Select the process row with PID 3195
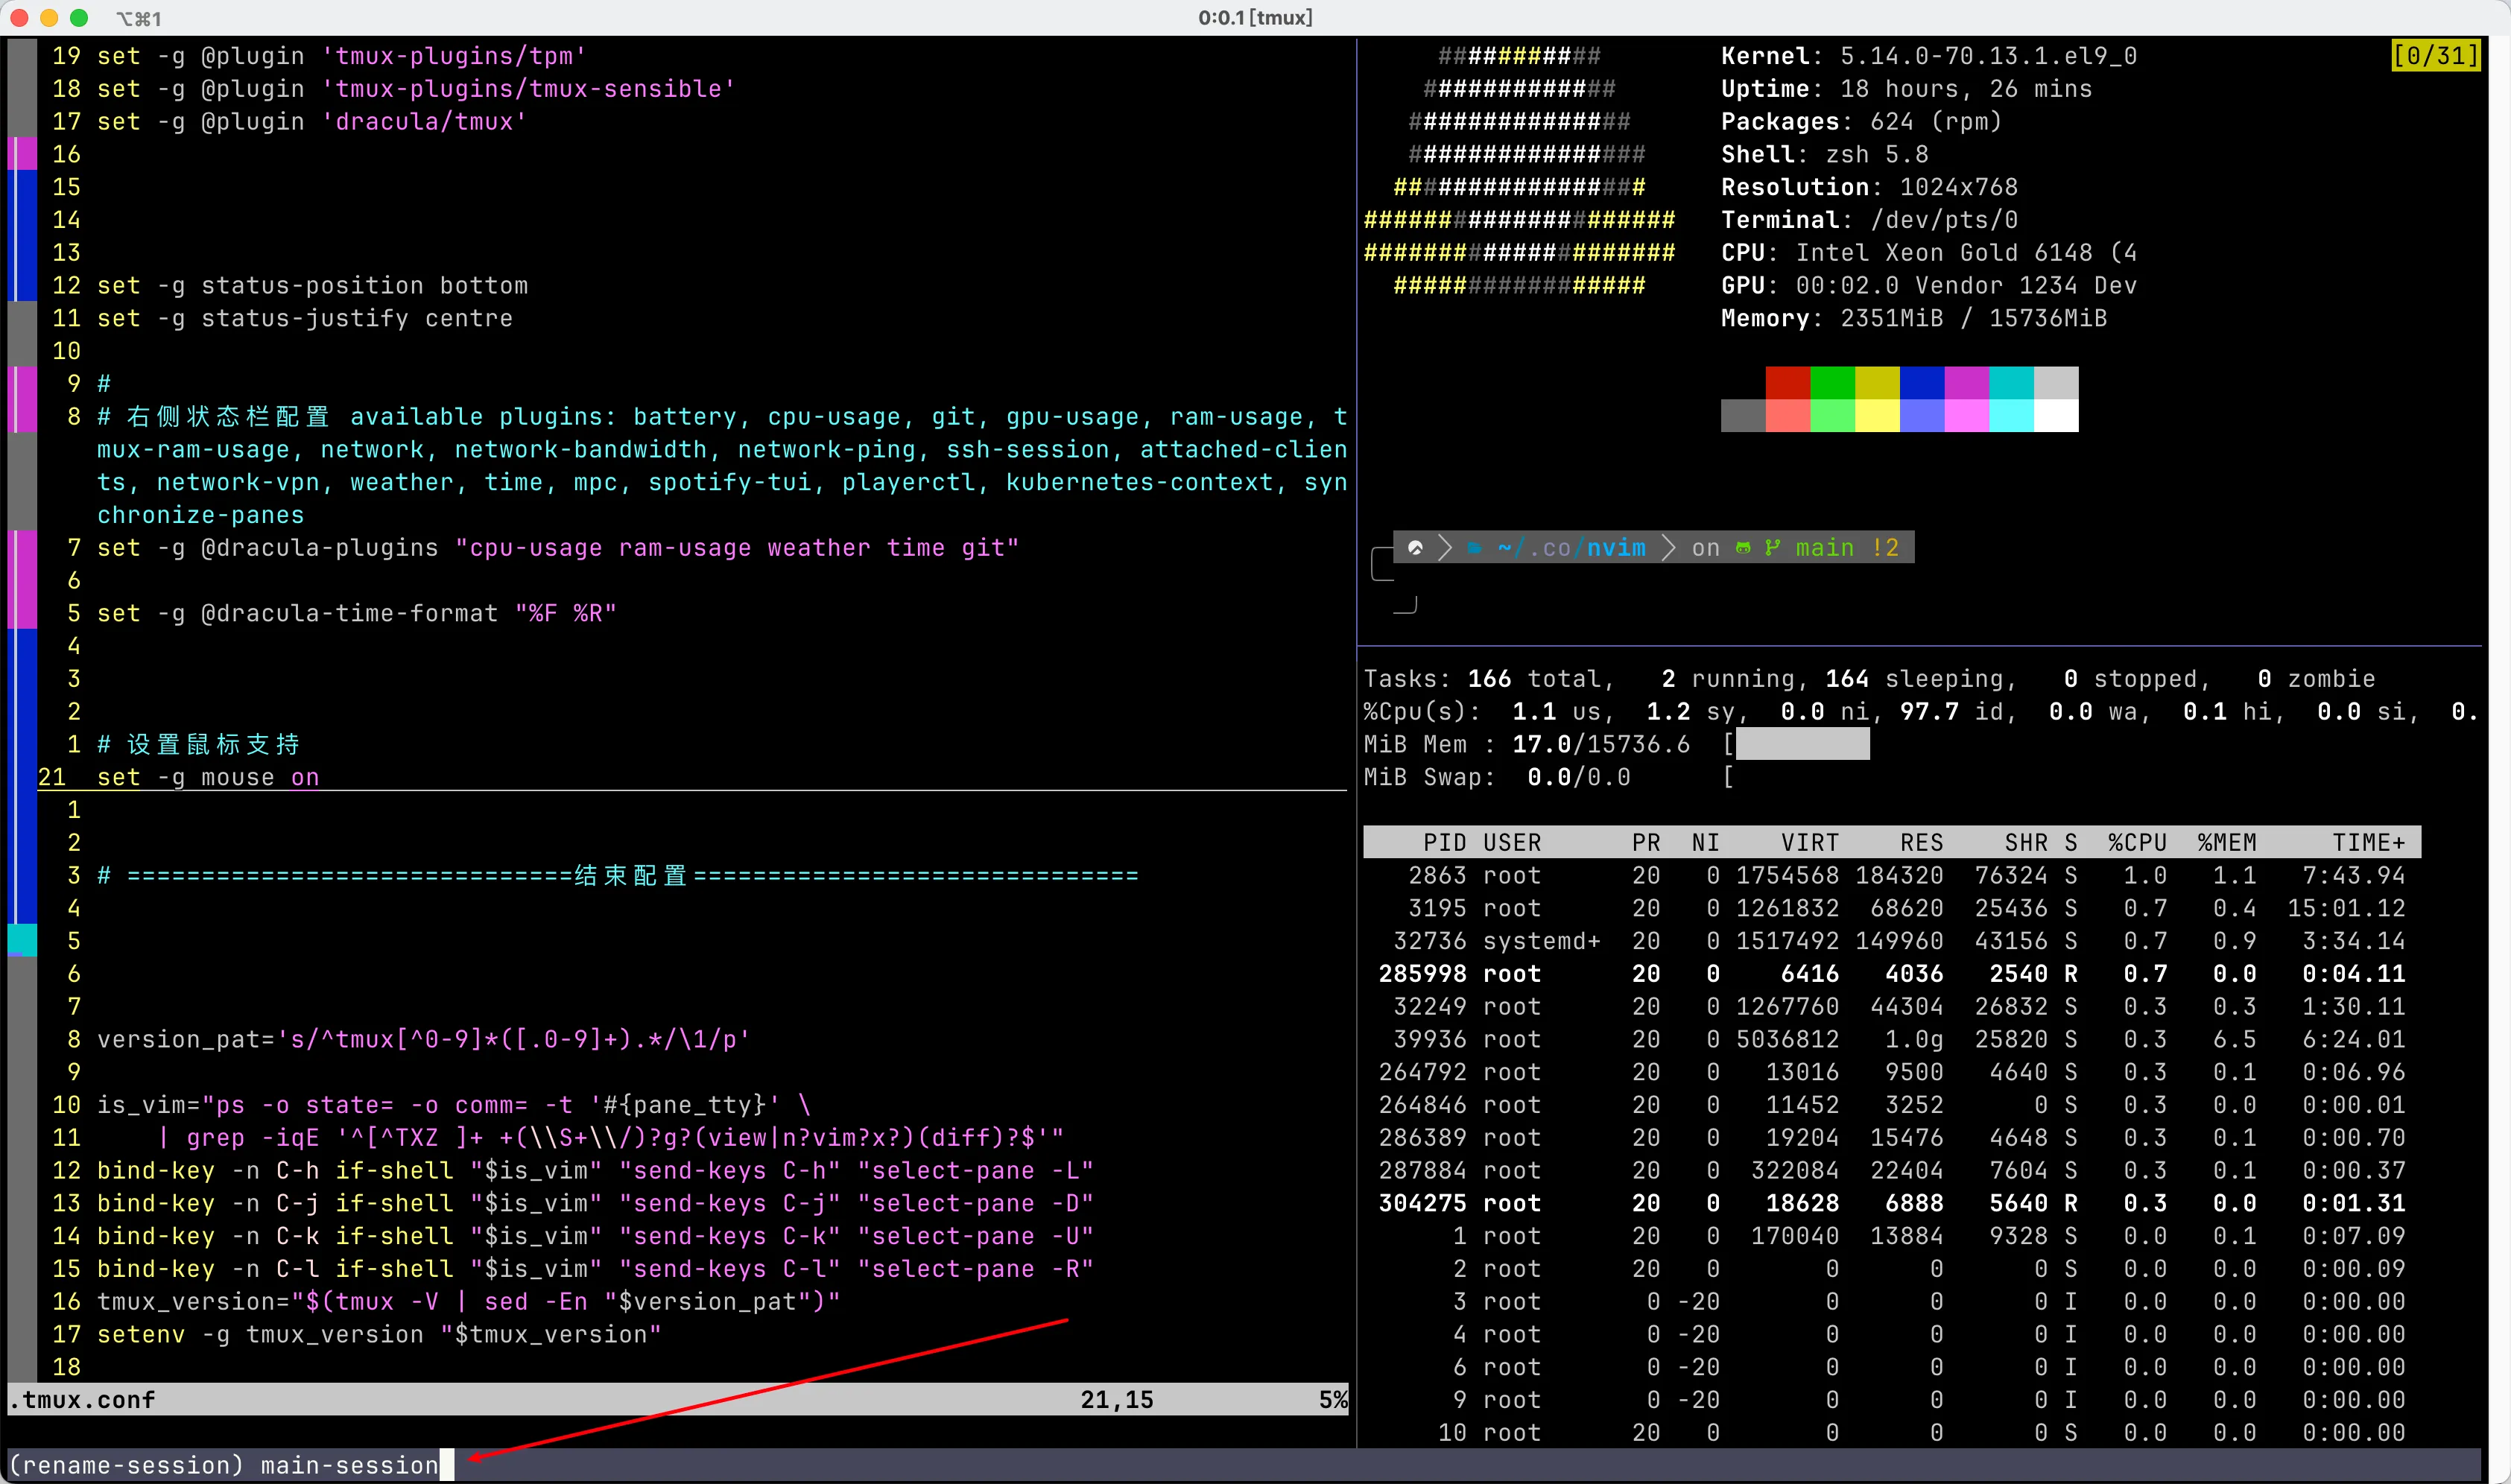The height and width of the screenshot is (1484, 2511). 1892,908
